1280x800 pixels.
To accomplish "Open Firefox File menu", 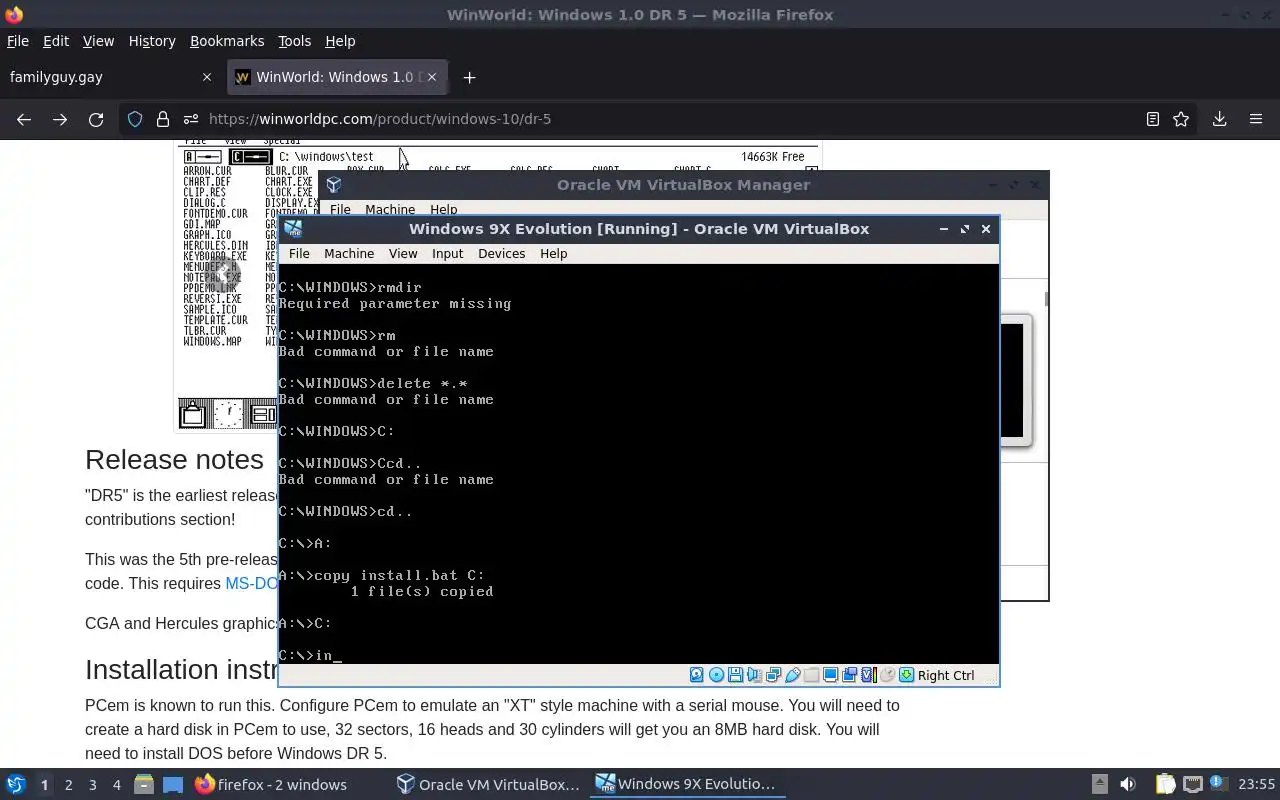I will [x=18, y=41].
